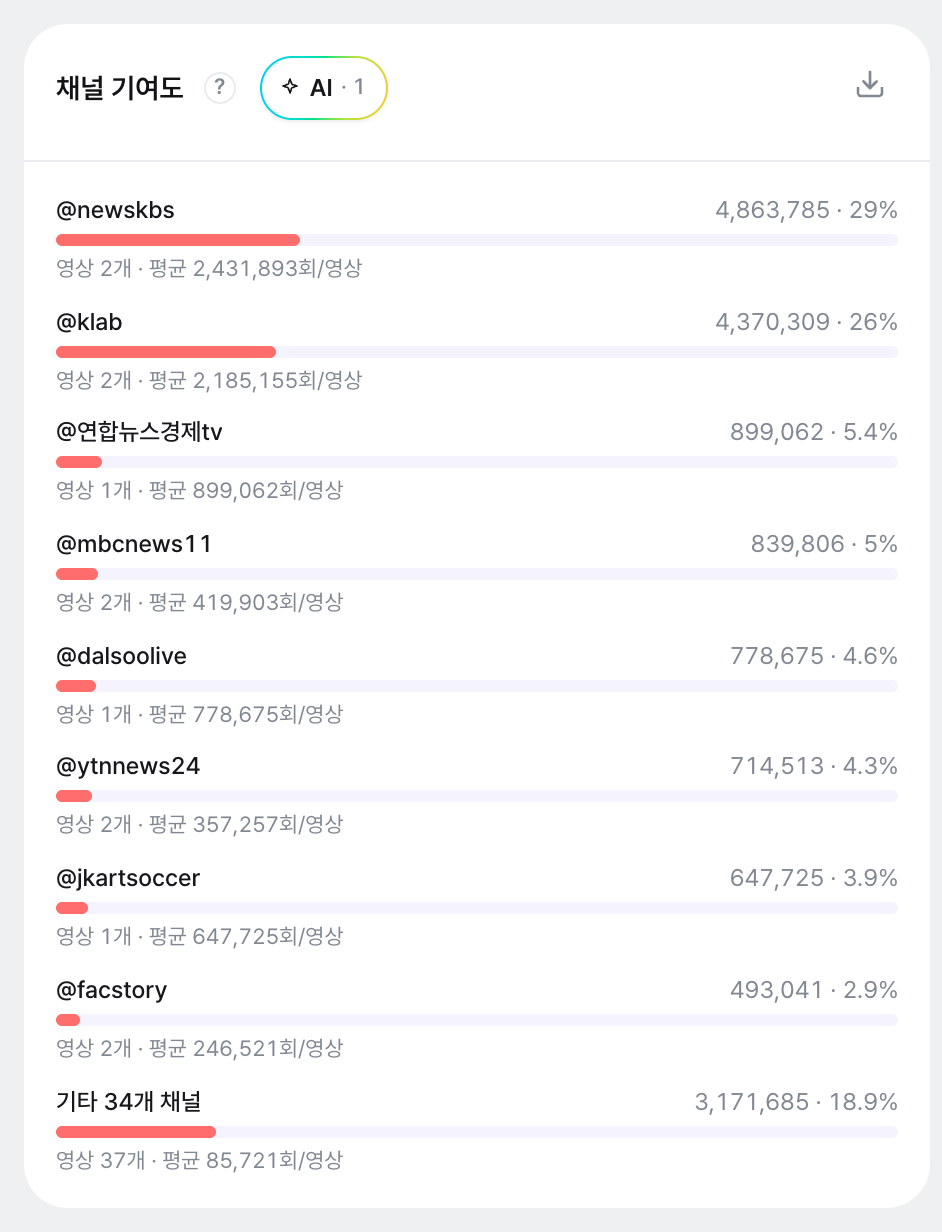Click the 3,171,685 · 18.9% value
The height and width of the screenshot is (1232, 942).
[x=796, y=1102]
